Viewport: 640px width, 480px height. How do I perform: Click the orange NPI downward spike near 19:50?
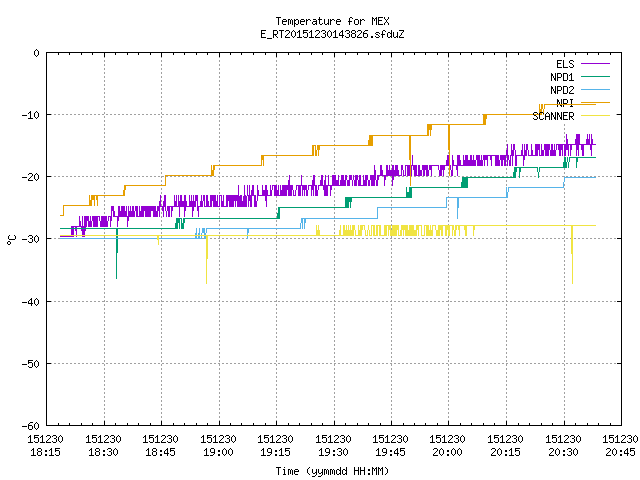410,161
